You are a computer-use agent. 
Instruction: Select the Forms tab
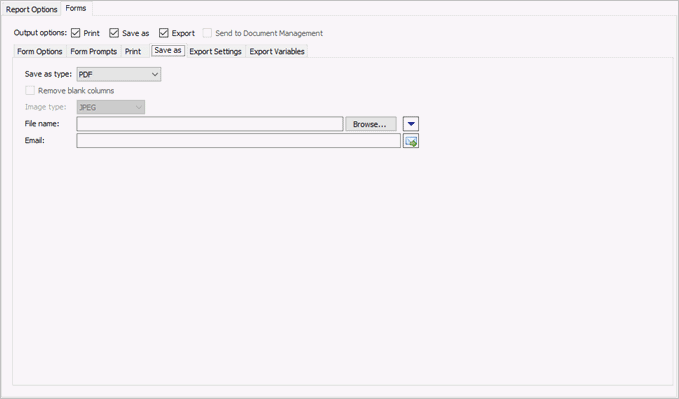[x=76, y=8]
